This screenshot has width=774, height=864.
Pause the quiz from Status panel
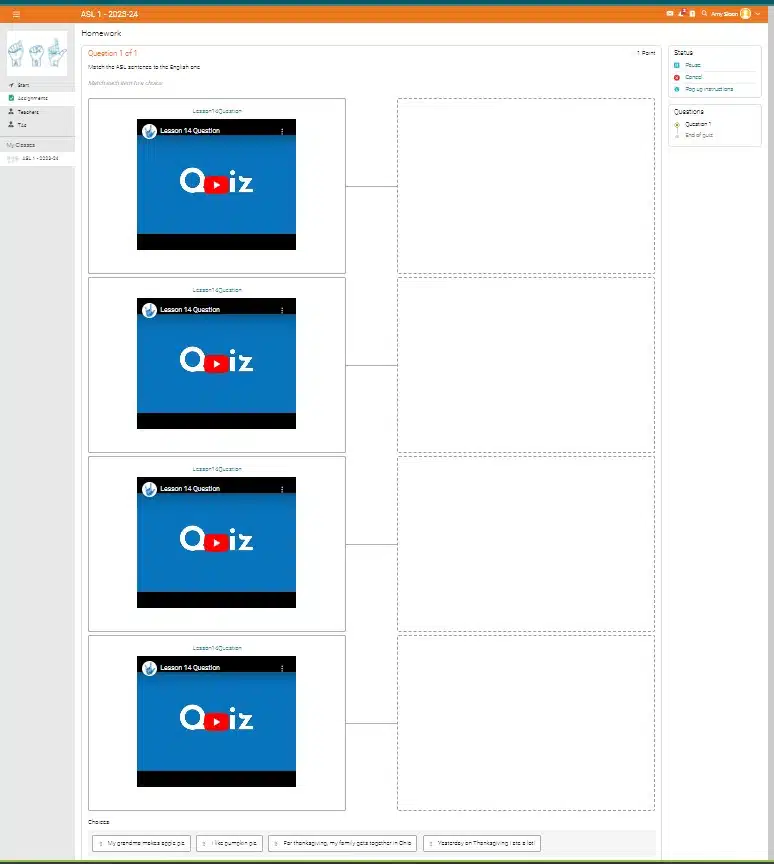pyautogui.click(x=692, y=65)
